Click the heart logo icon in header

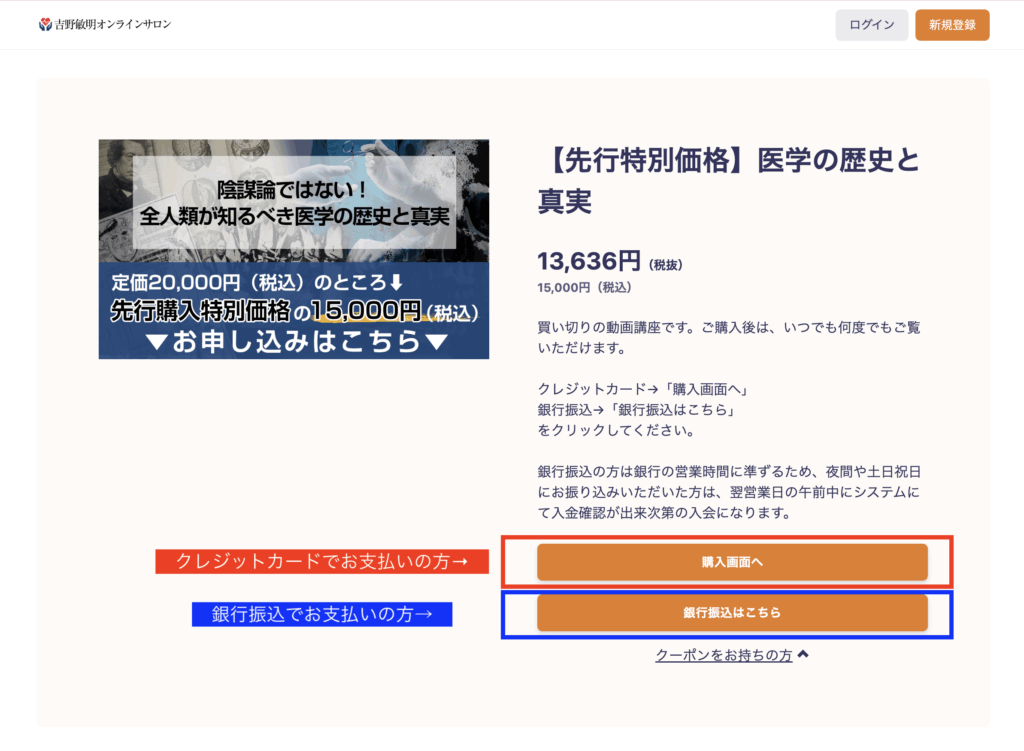45,24
